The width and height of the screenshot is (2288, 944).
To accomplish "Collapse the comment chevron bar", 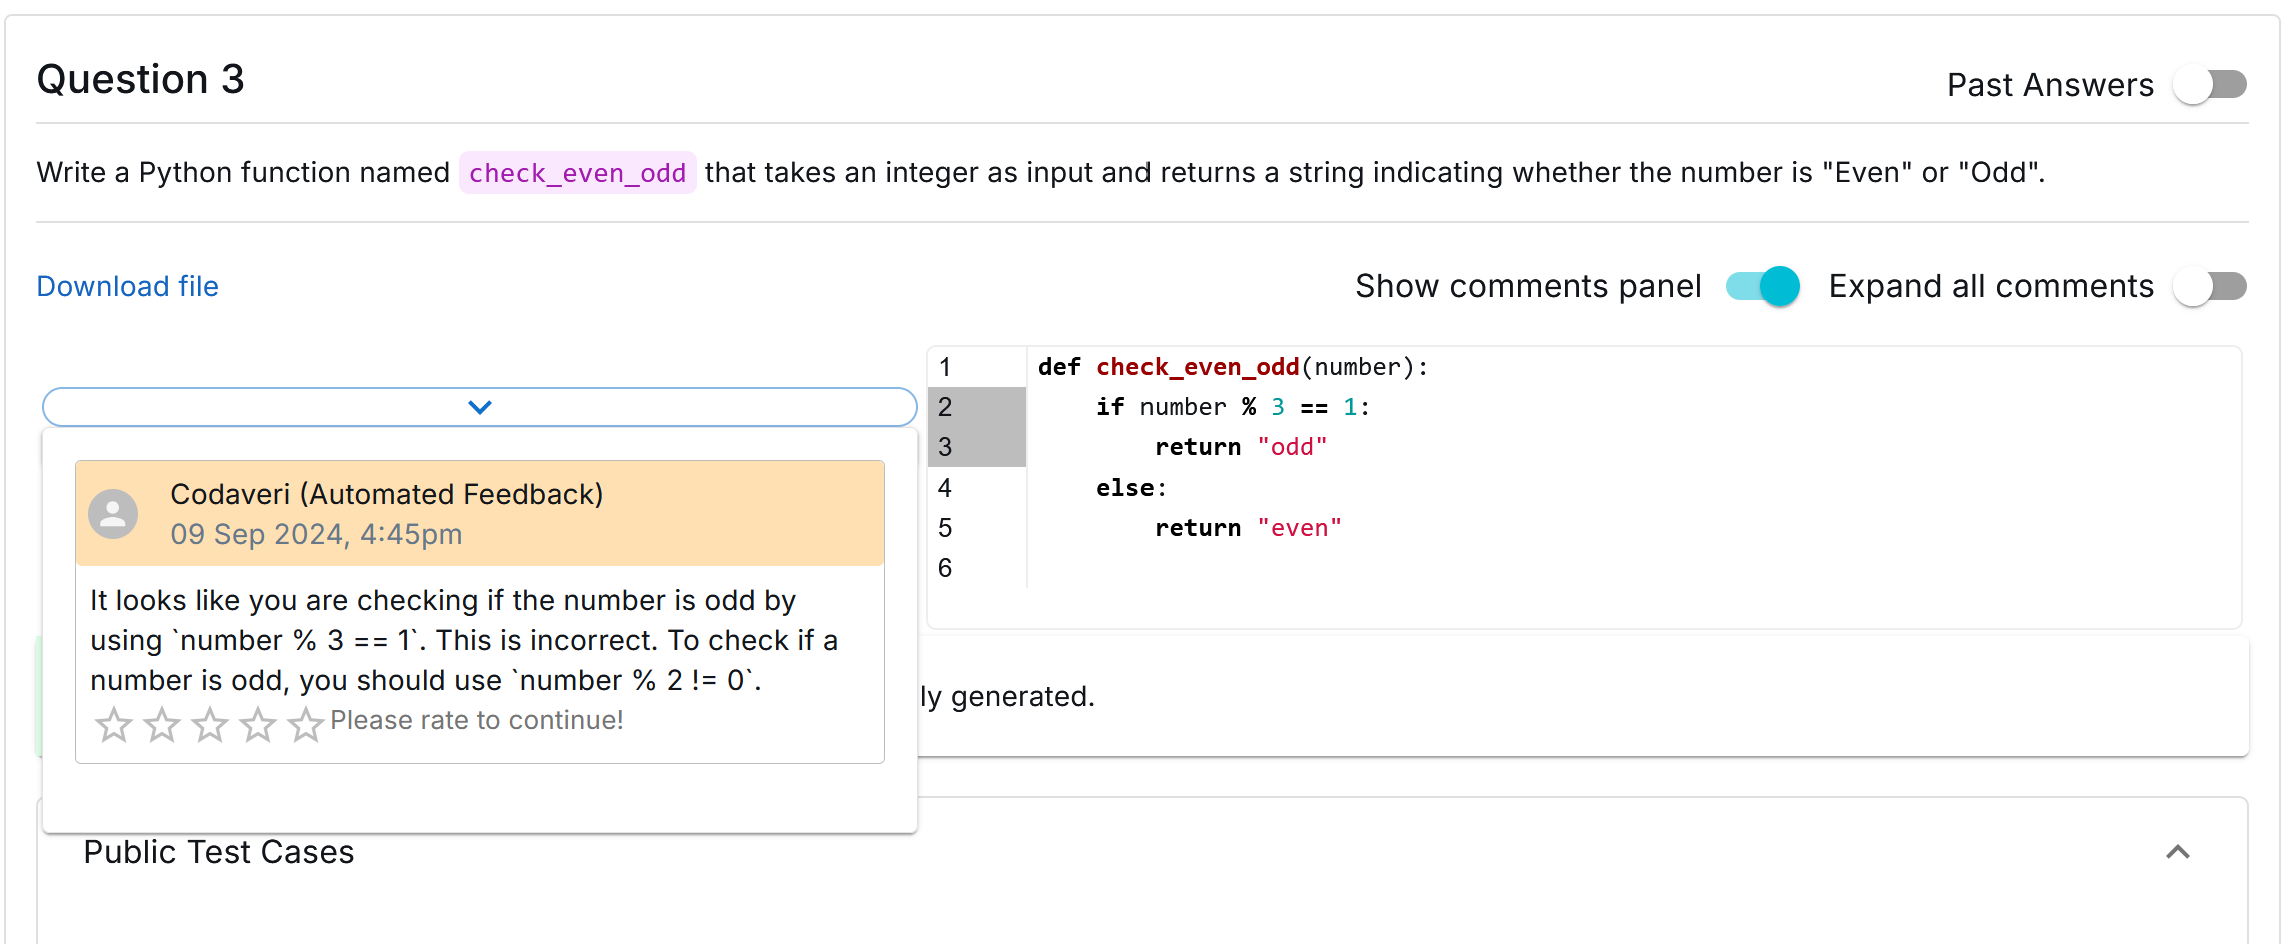I will (480, 407).
